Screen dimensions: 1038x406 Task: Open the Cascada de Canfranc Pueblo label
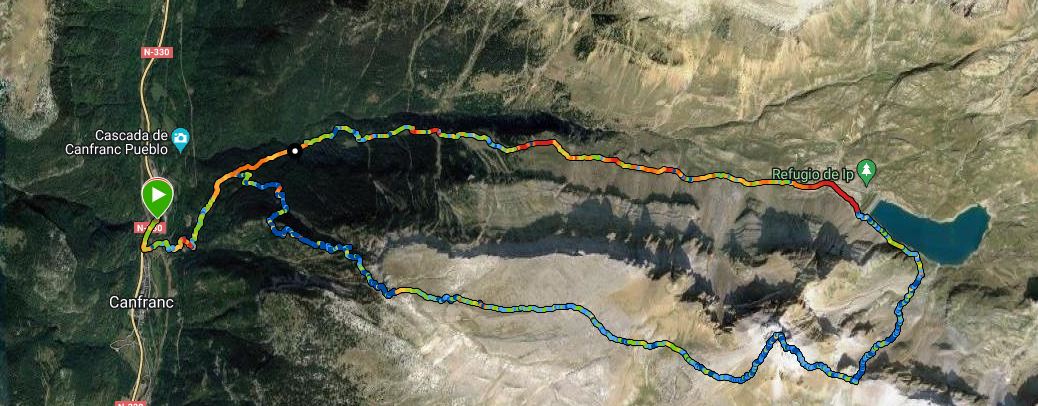click(x=118, y=142)
